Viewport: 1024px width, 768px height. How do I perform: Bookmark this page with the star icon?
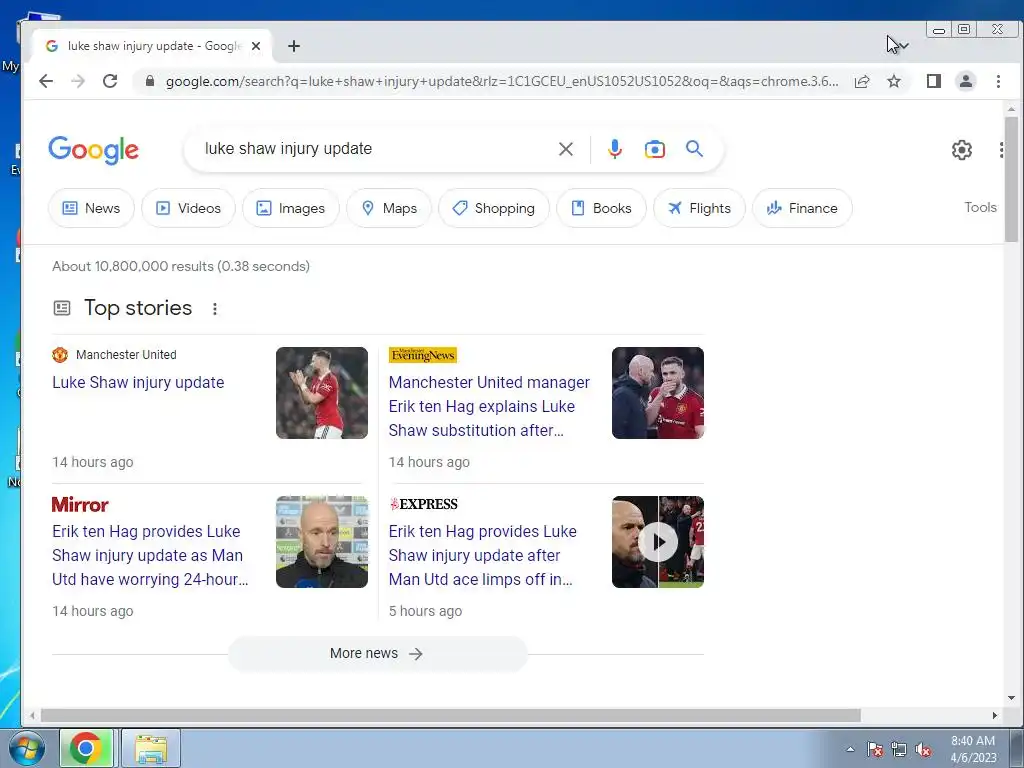click(x=894, y=81)
